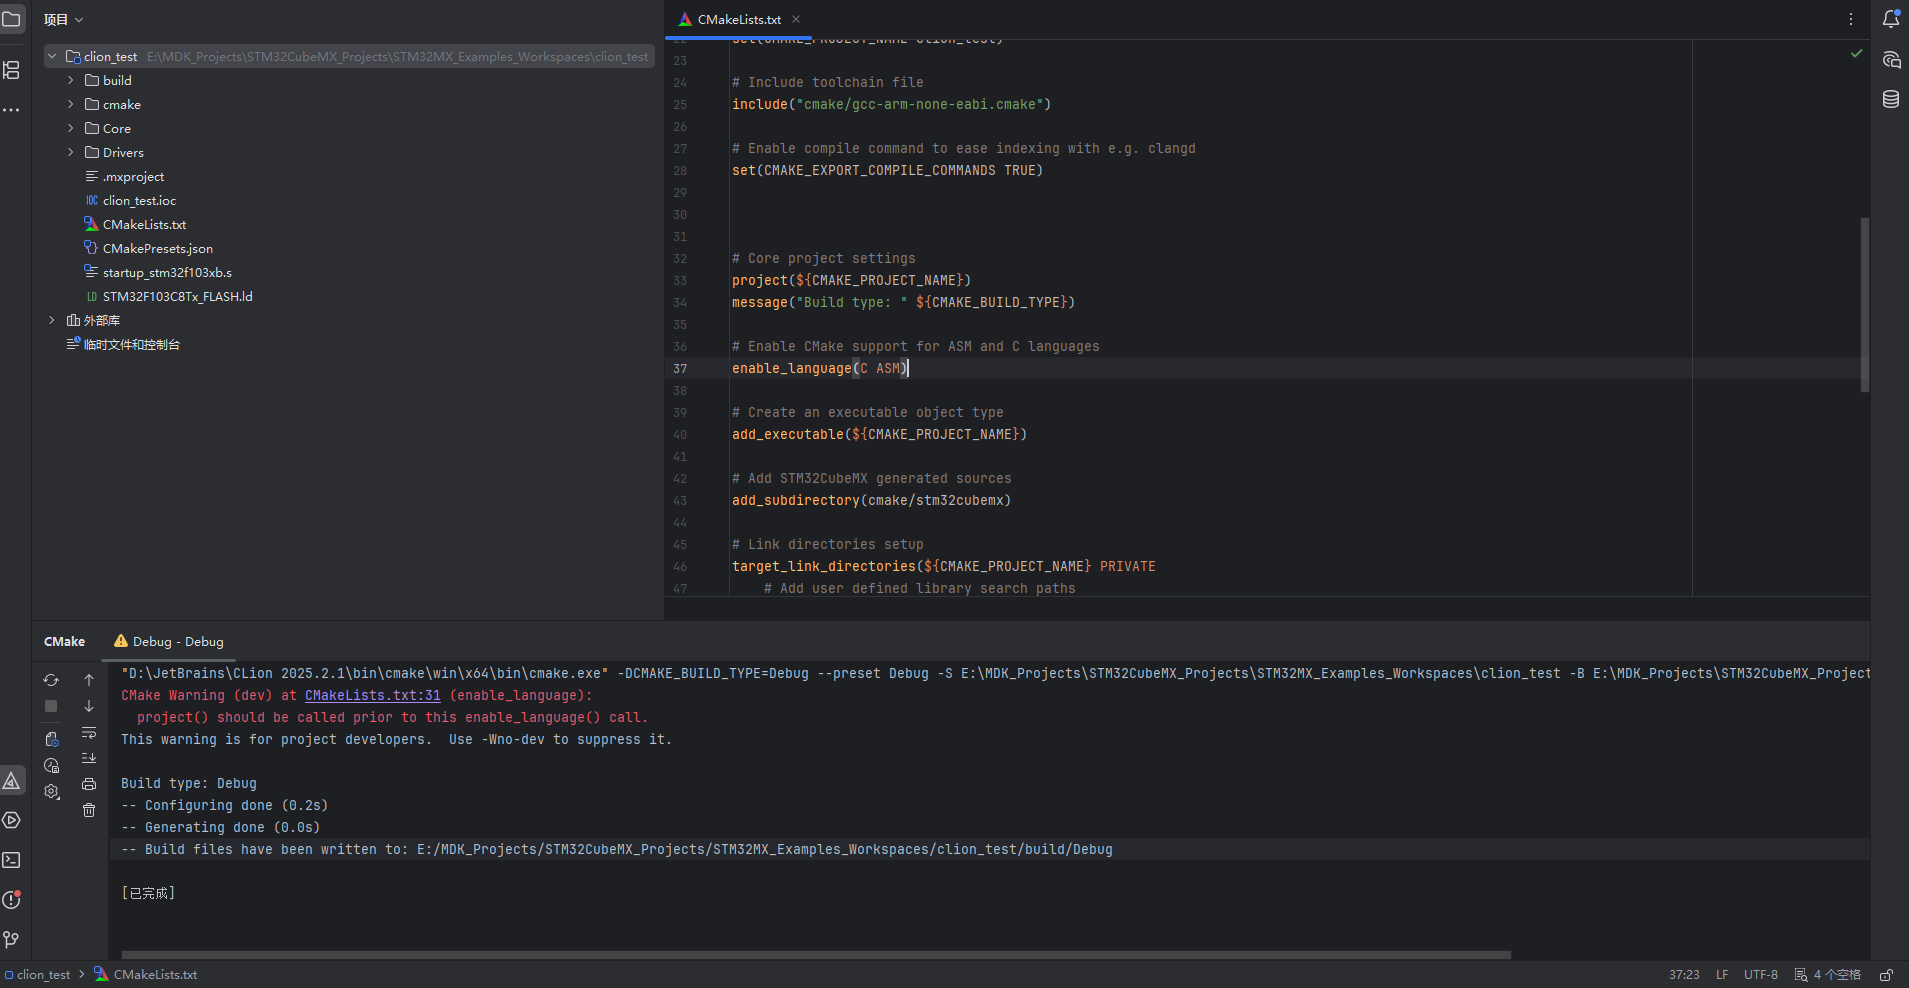Select the CMake panel tab
Screen dimensions: 1909x988
tap(64, 642)
